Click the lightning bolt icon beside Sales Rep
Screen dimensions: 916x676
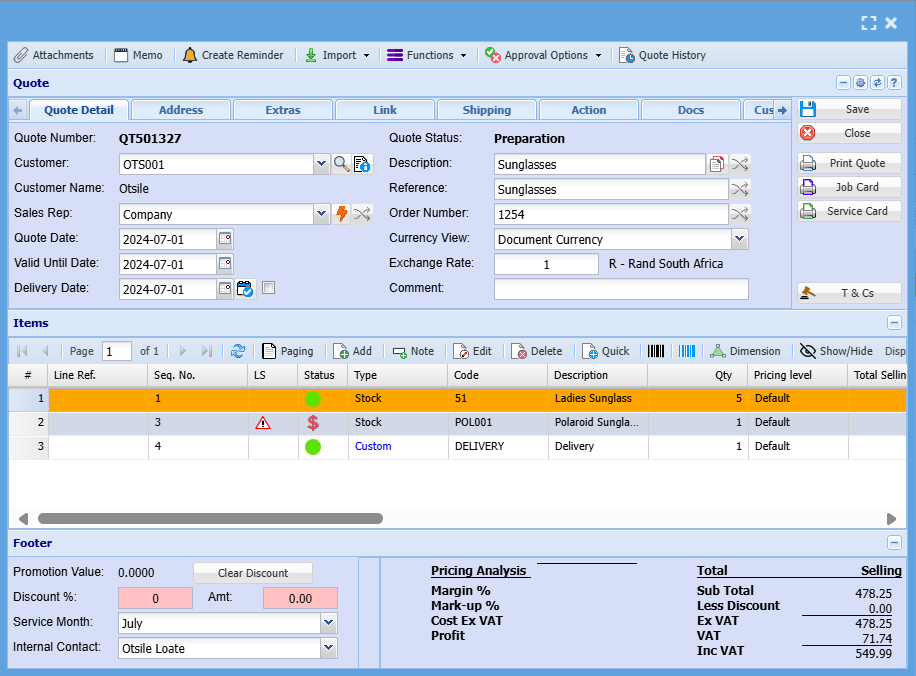(341, 214)
